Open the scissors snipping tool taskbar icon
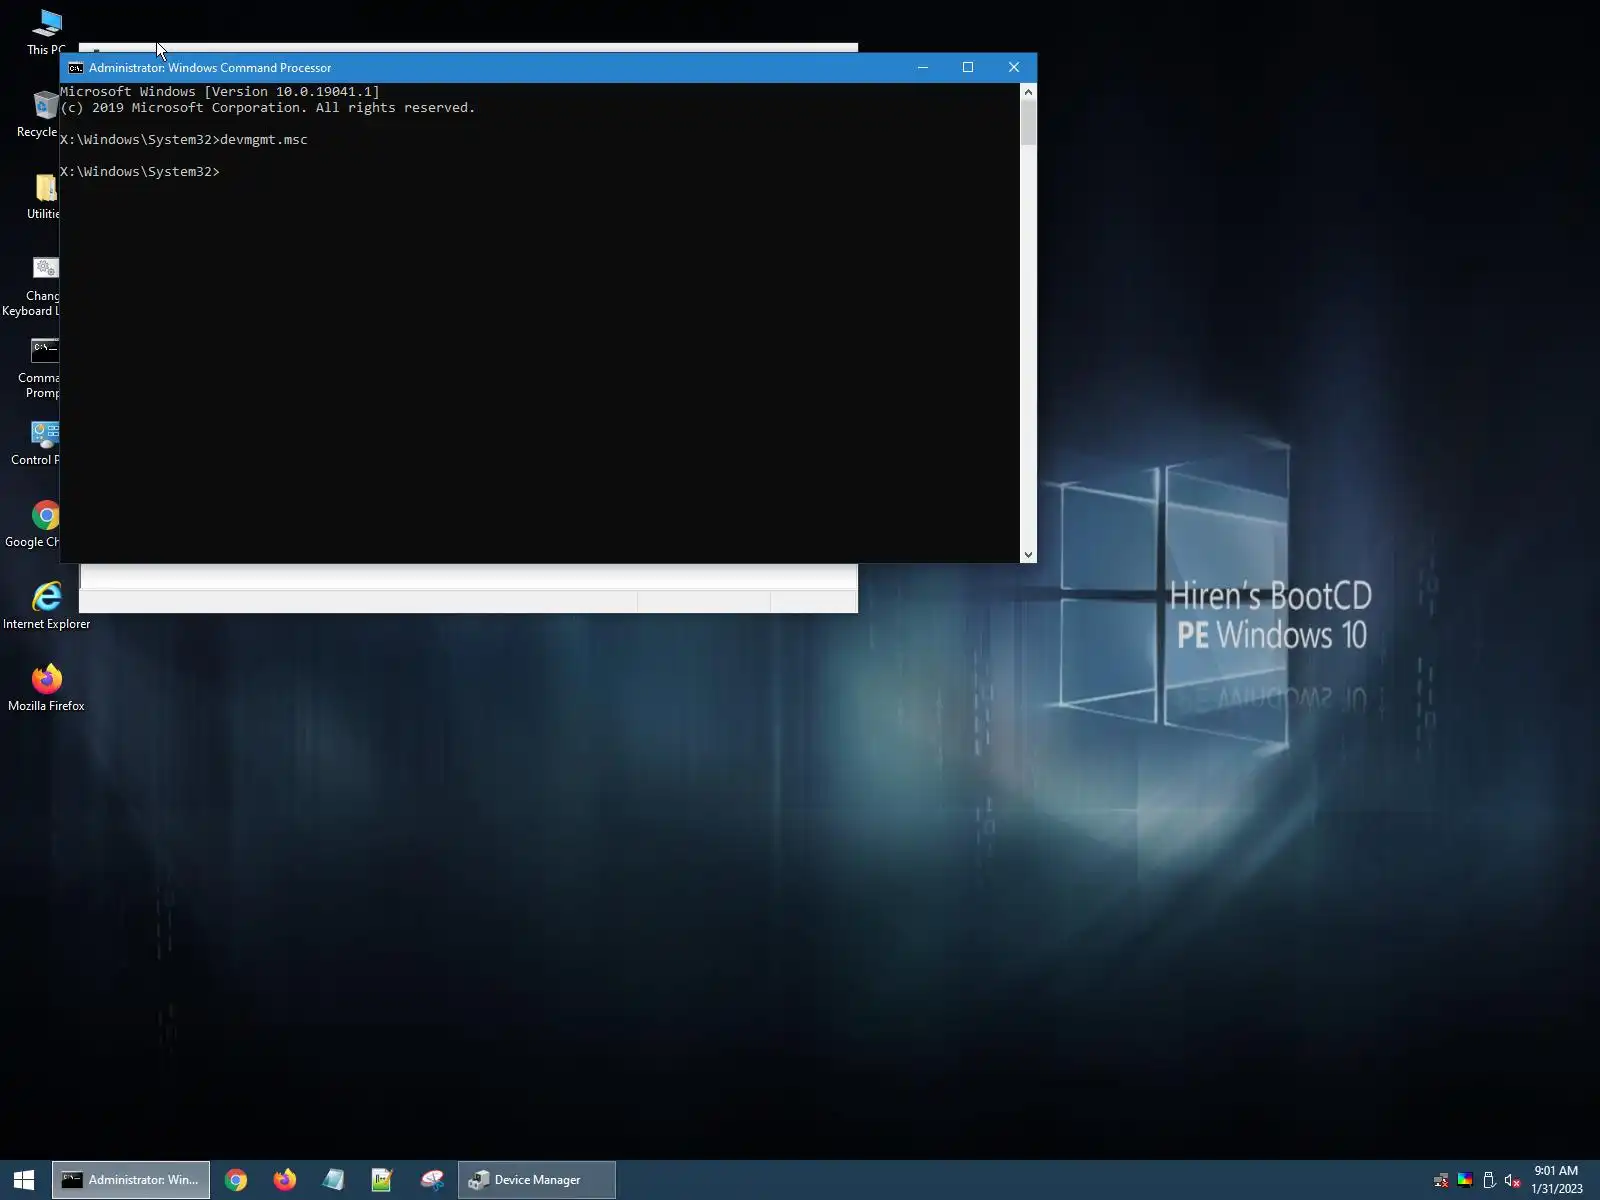Image resolution: width=1600 pixels, height=1200 pixels. coord(432,1180)
